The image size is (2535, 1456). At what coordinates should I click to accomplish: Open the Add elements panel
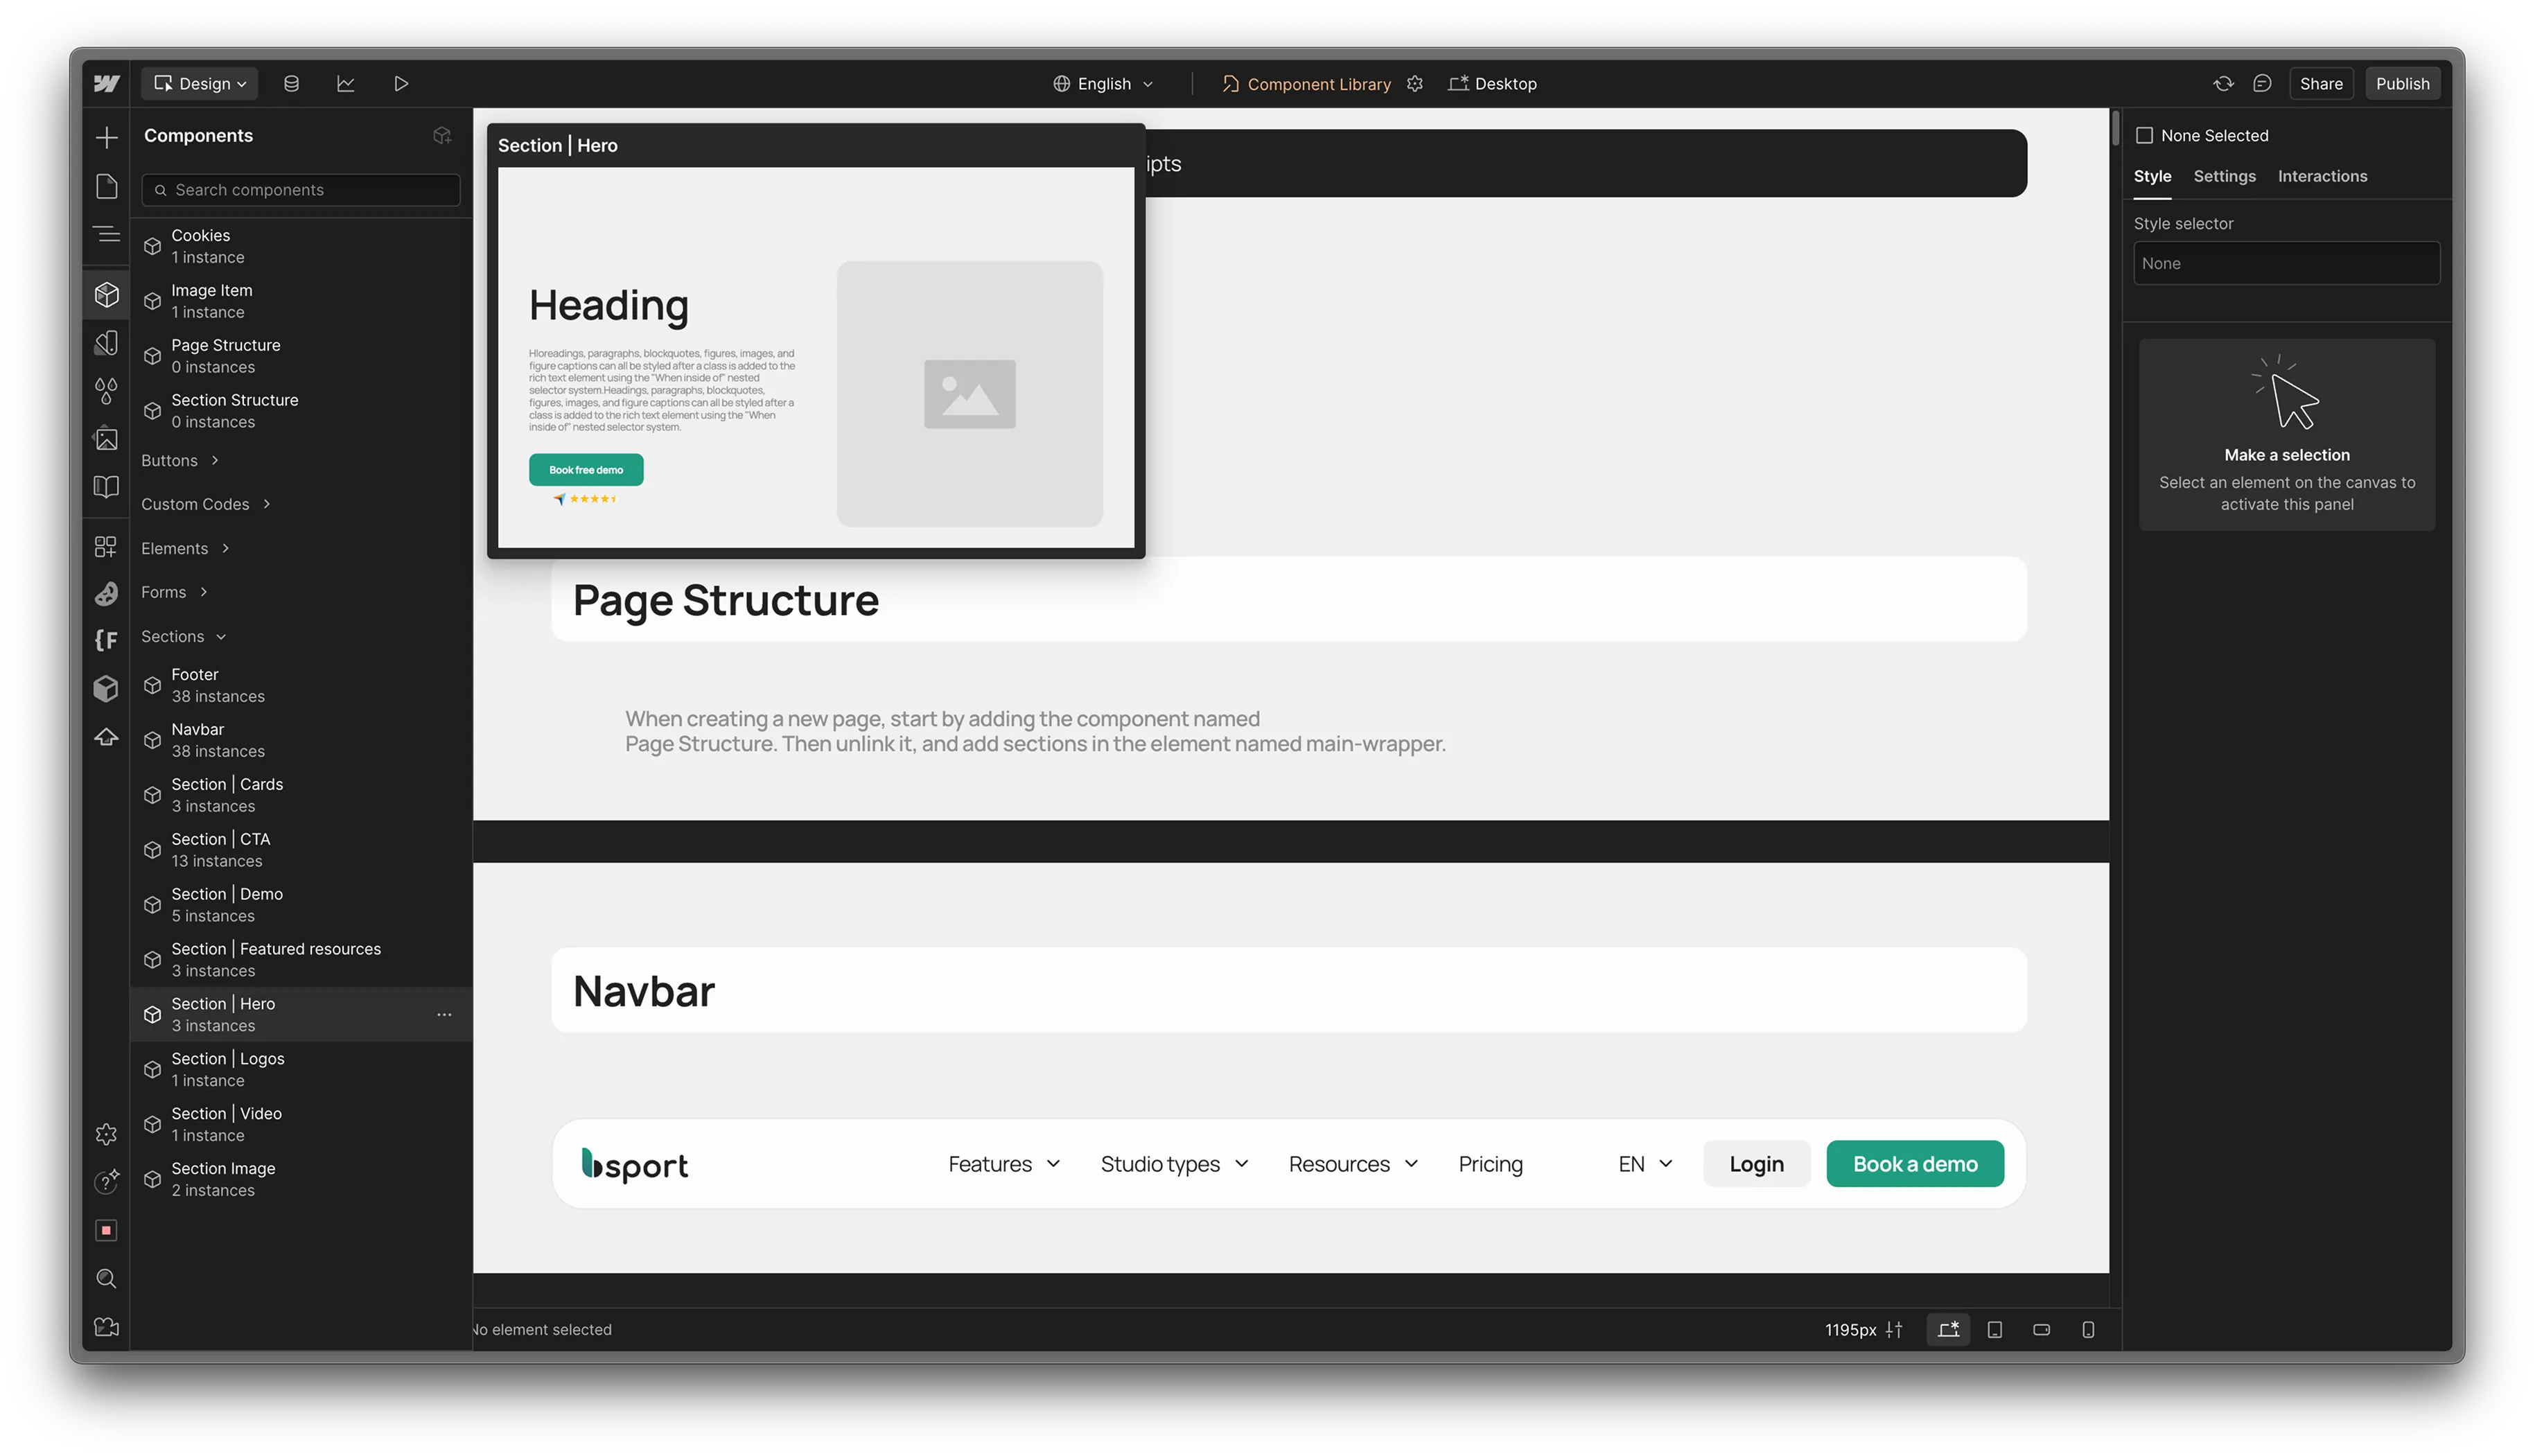106,137
